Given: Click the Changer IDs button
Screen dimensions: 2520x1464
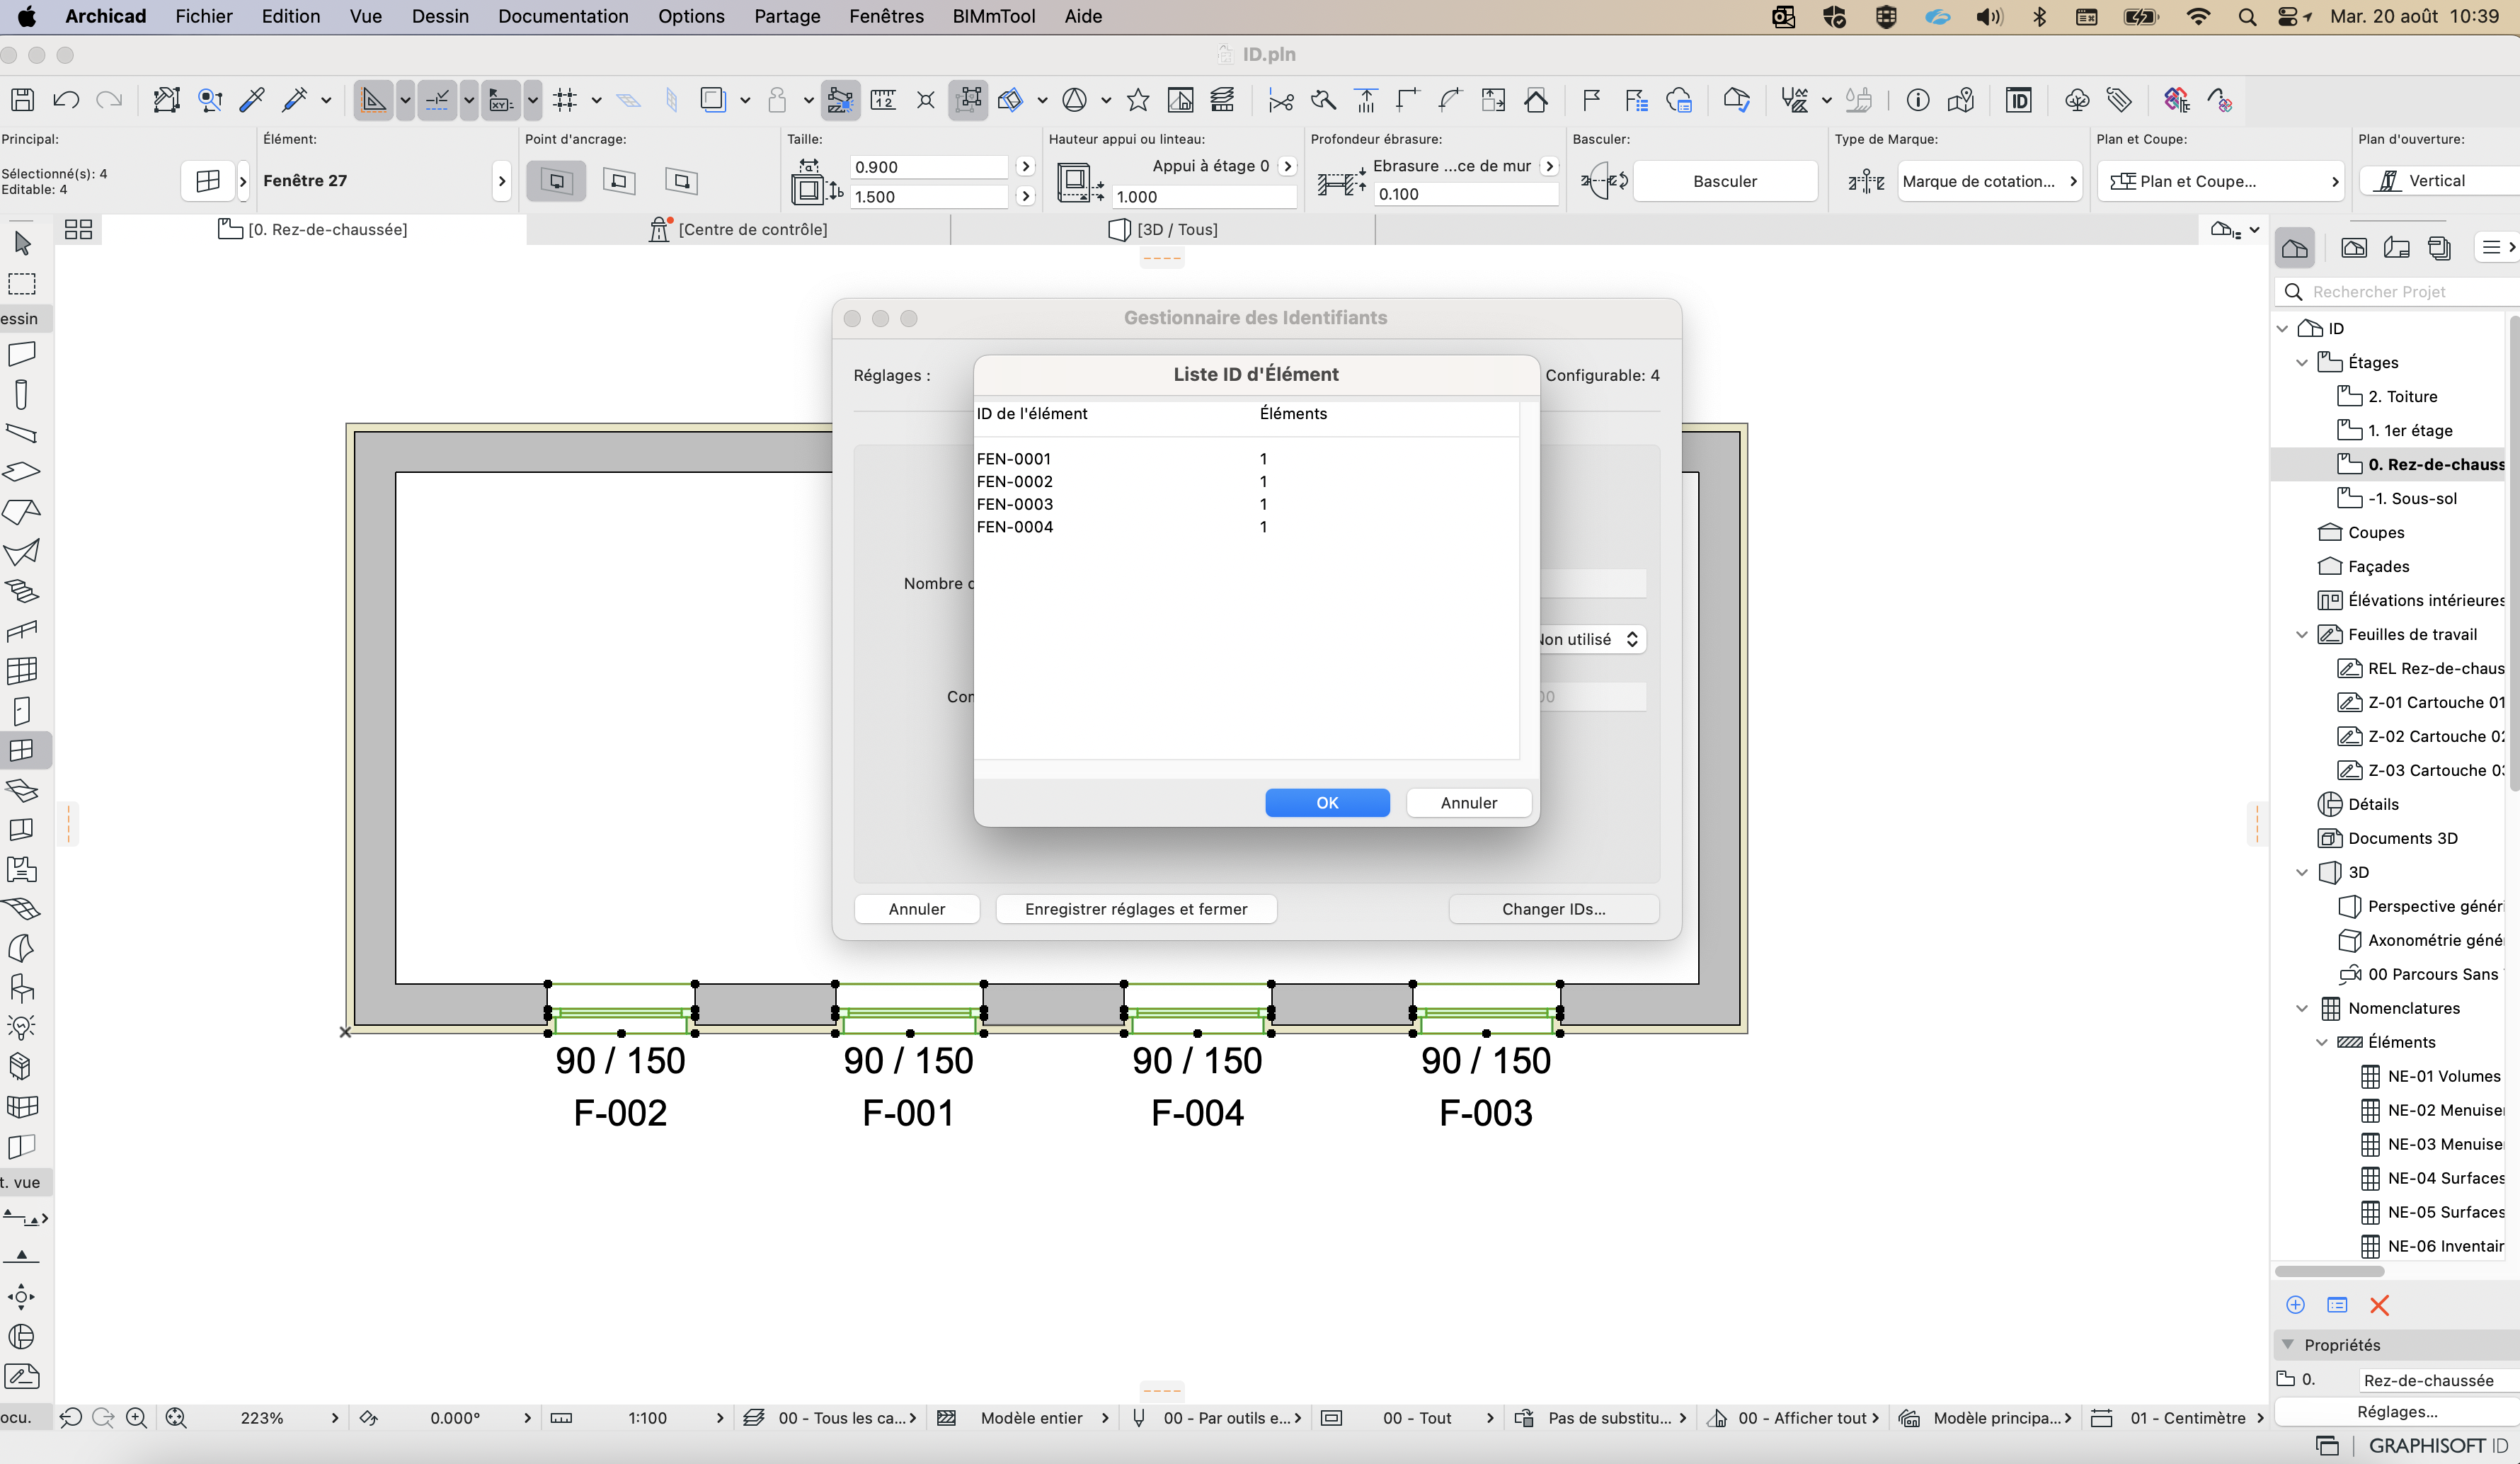Looking at the screenshot, I should [1553, 909].
